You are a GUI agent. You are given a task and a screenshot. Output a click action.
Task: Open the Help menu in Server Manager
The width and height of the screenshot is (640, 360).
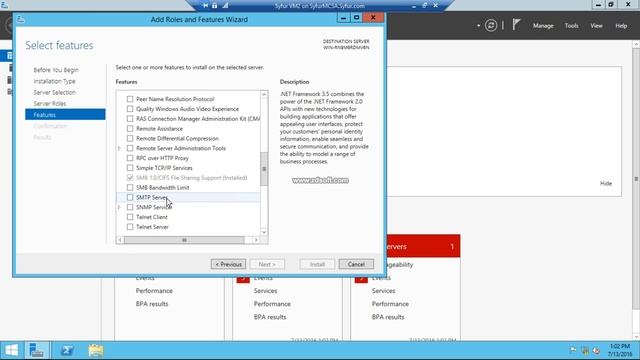tap(621, 26)
